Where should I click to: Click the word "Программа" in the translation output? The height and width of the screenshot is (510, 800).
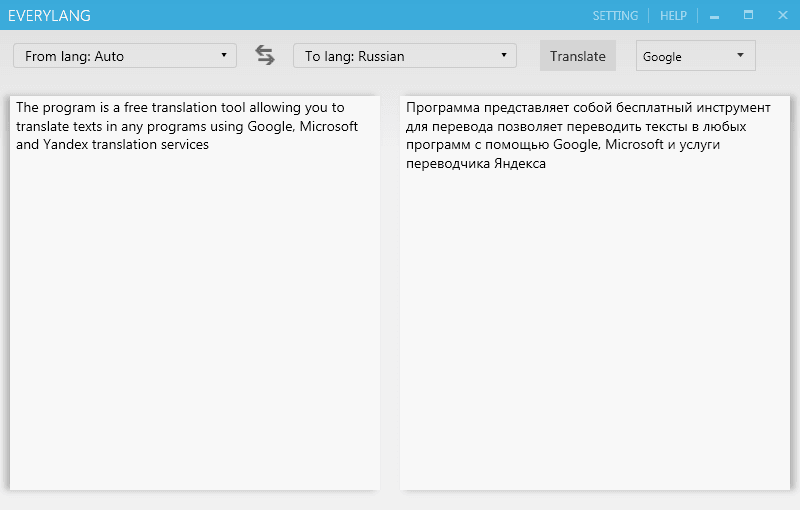pos(438,108)
